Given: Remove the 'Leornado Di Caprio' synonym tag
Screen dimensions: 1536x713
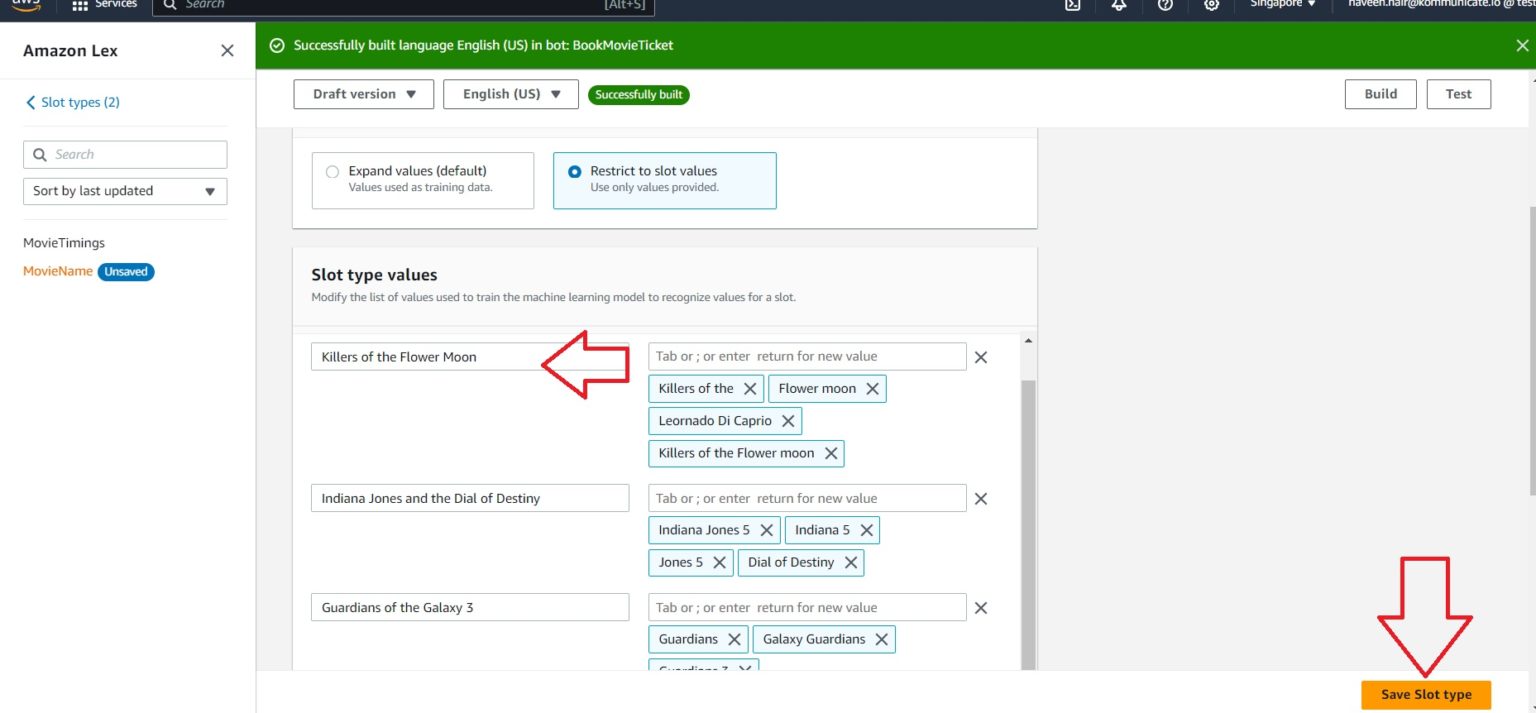Looking at the screenshot, I should click(788, 421).
